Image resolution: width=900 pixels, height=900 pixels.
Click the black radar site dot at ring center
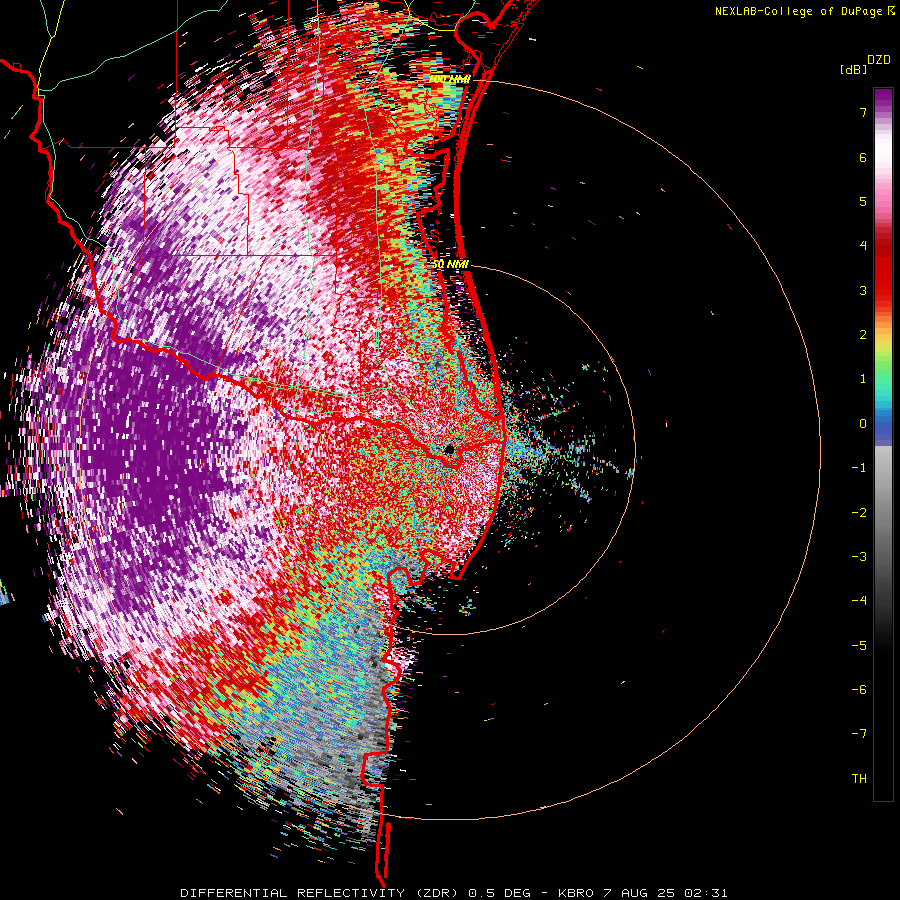449,449
